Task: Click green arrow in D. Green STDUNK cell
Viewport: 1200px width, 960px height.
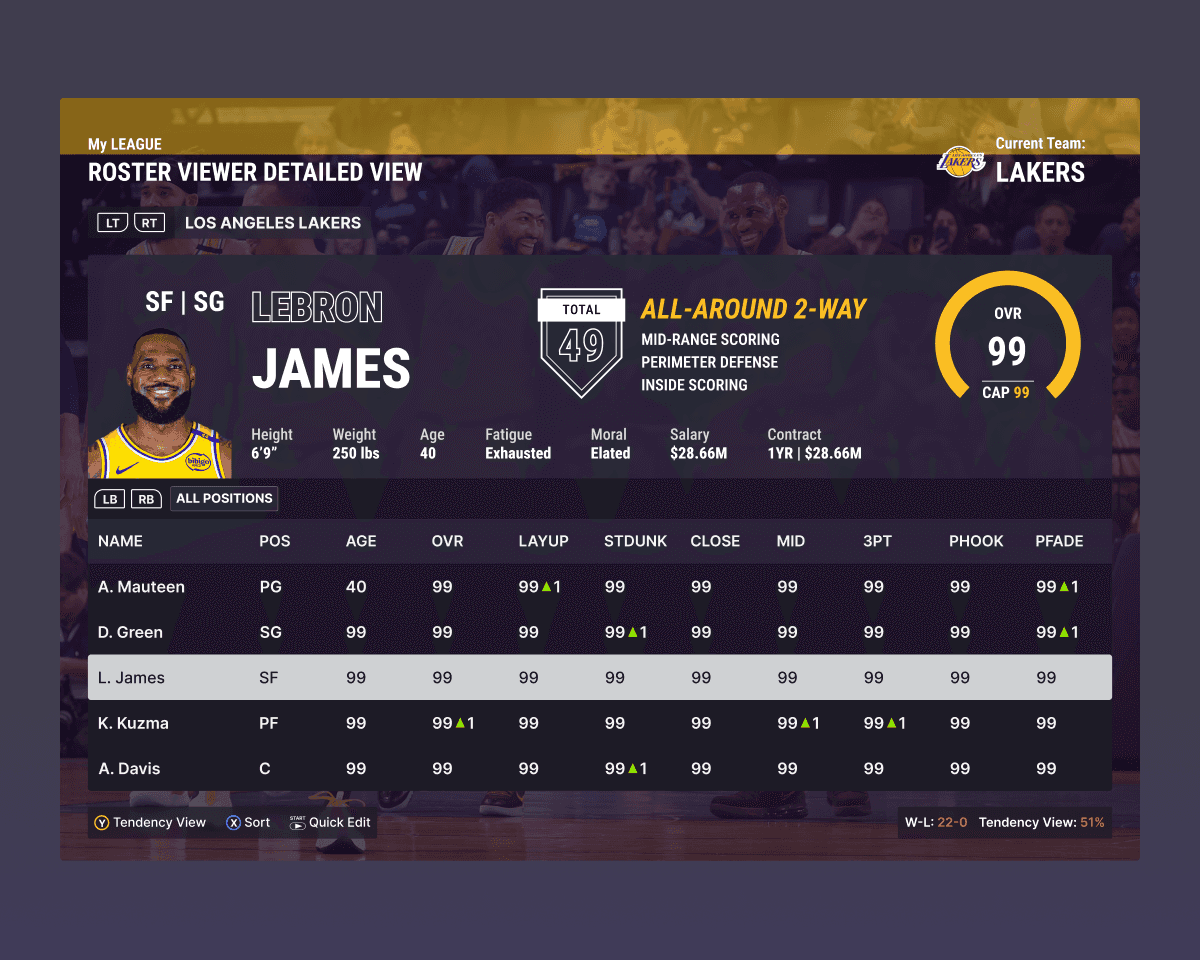Action: tap(633, 632)
